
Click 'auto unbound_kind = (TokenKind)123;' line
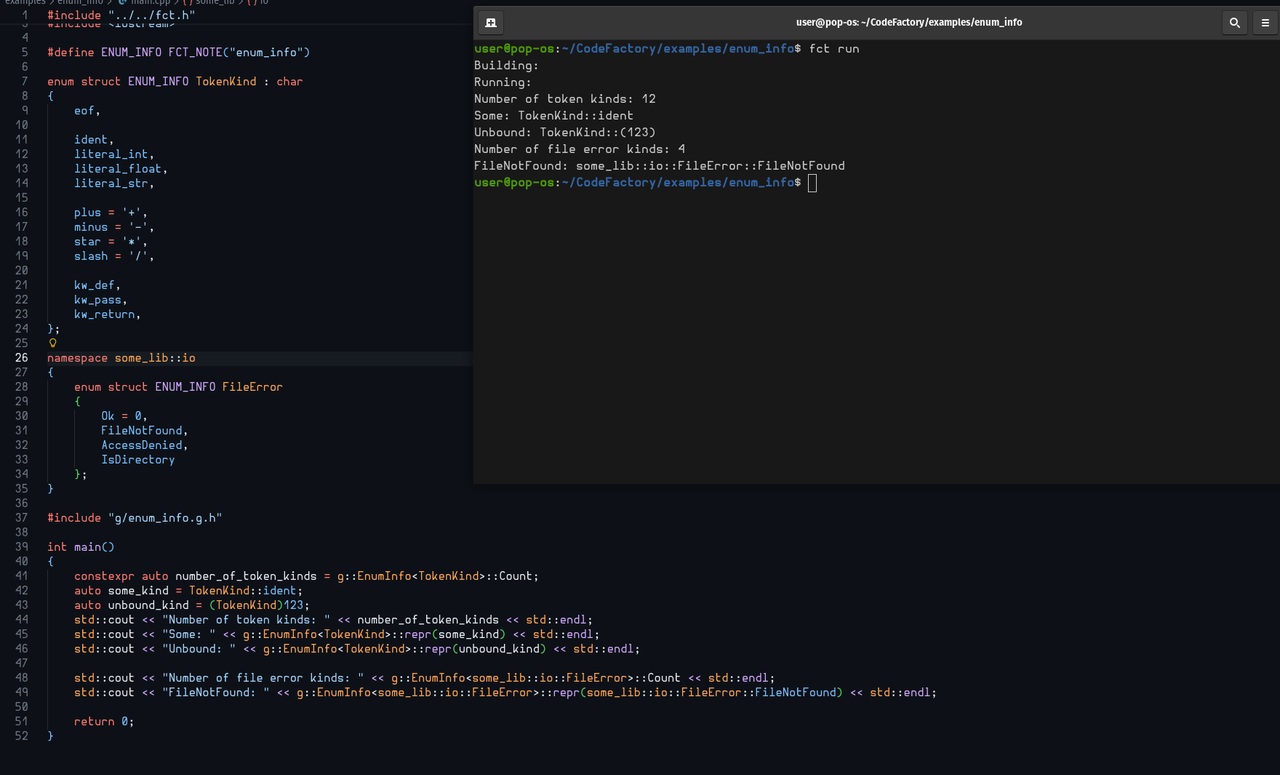coord(192,605)
